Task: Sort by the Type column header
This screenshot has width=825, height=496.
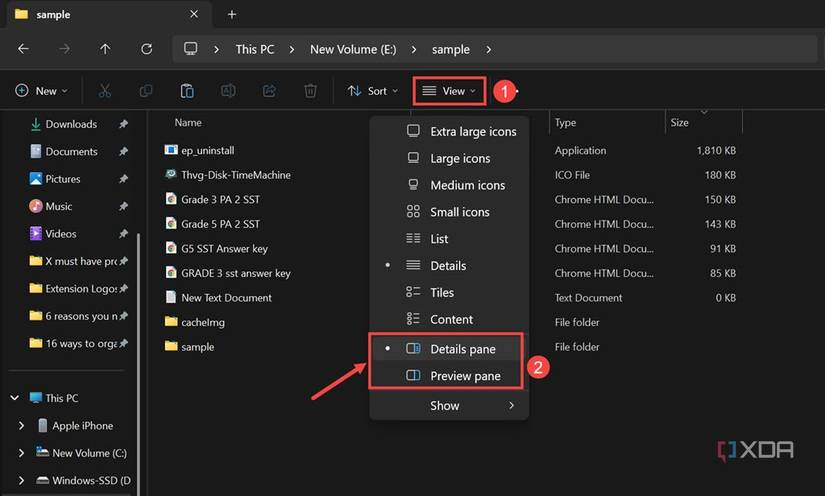Action: coord(566,123)
